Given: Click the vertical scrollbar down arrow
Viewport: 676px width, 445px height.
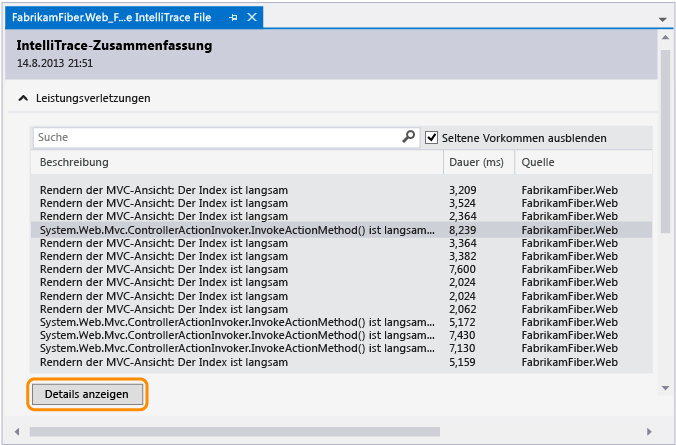Looking at the screenshot, I should point(665,389).
